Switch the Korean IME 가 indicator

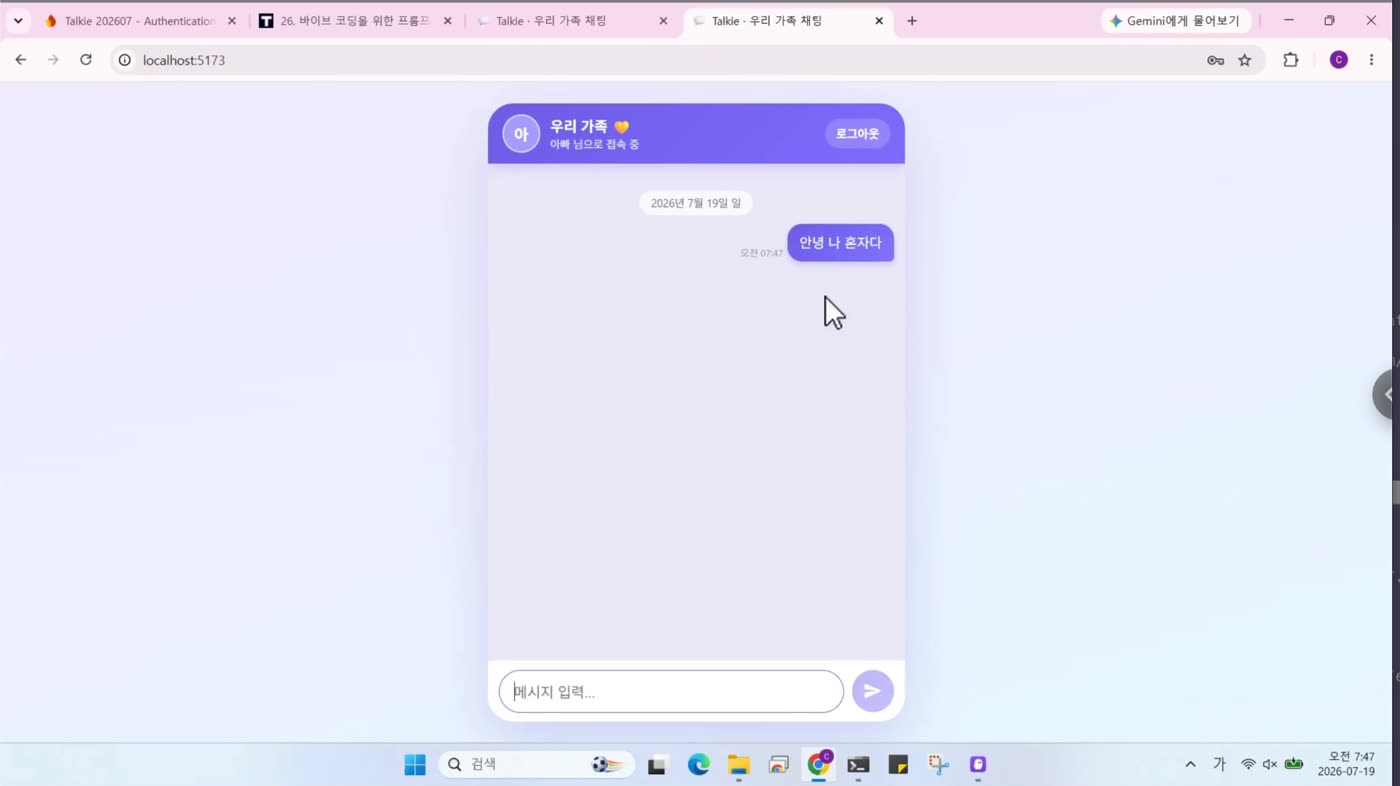click(x=1219, y=765)
